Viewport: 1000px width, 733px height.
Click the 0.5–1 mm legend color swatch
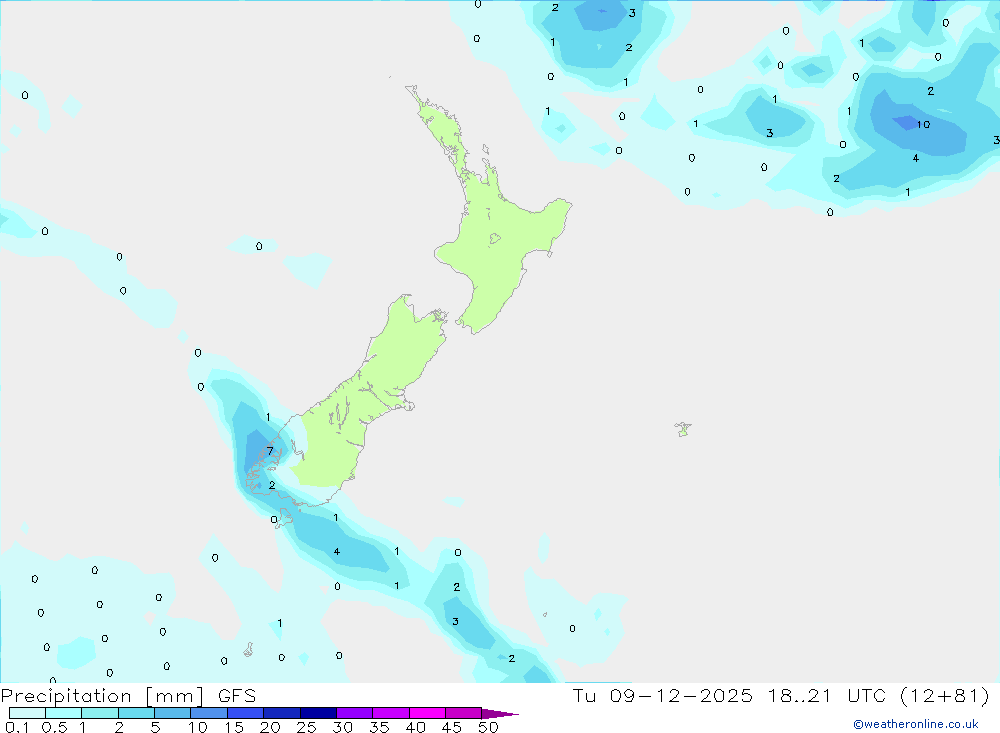click(63, 713)
